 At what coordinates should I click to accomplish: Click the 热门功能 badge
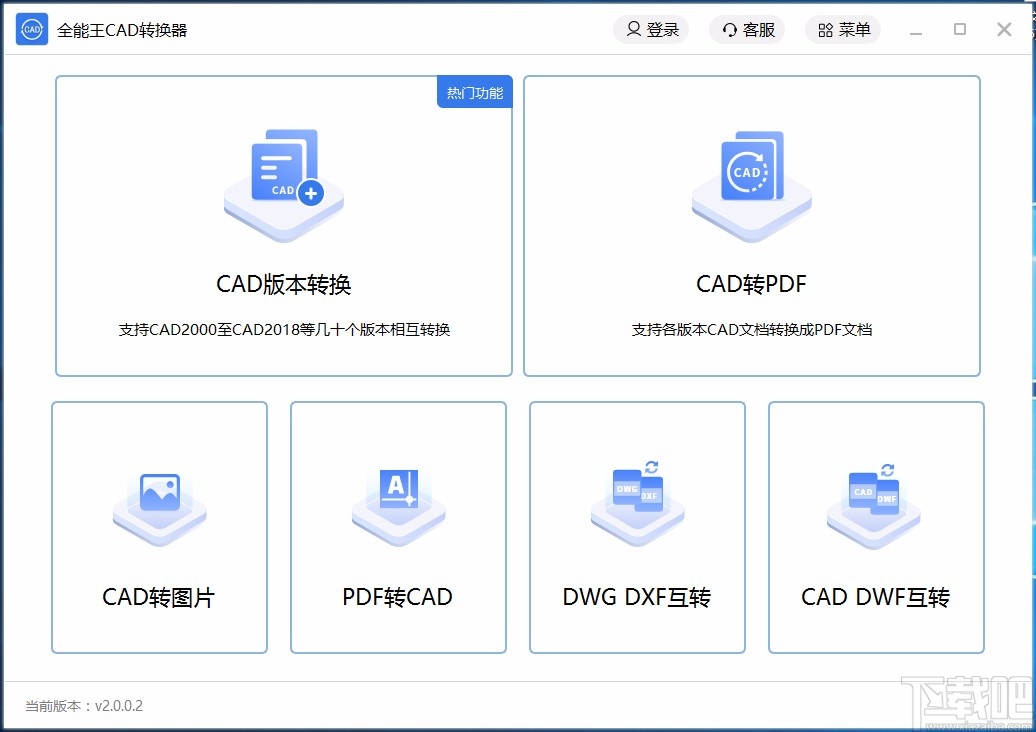point(474,92)
